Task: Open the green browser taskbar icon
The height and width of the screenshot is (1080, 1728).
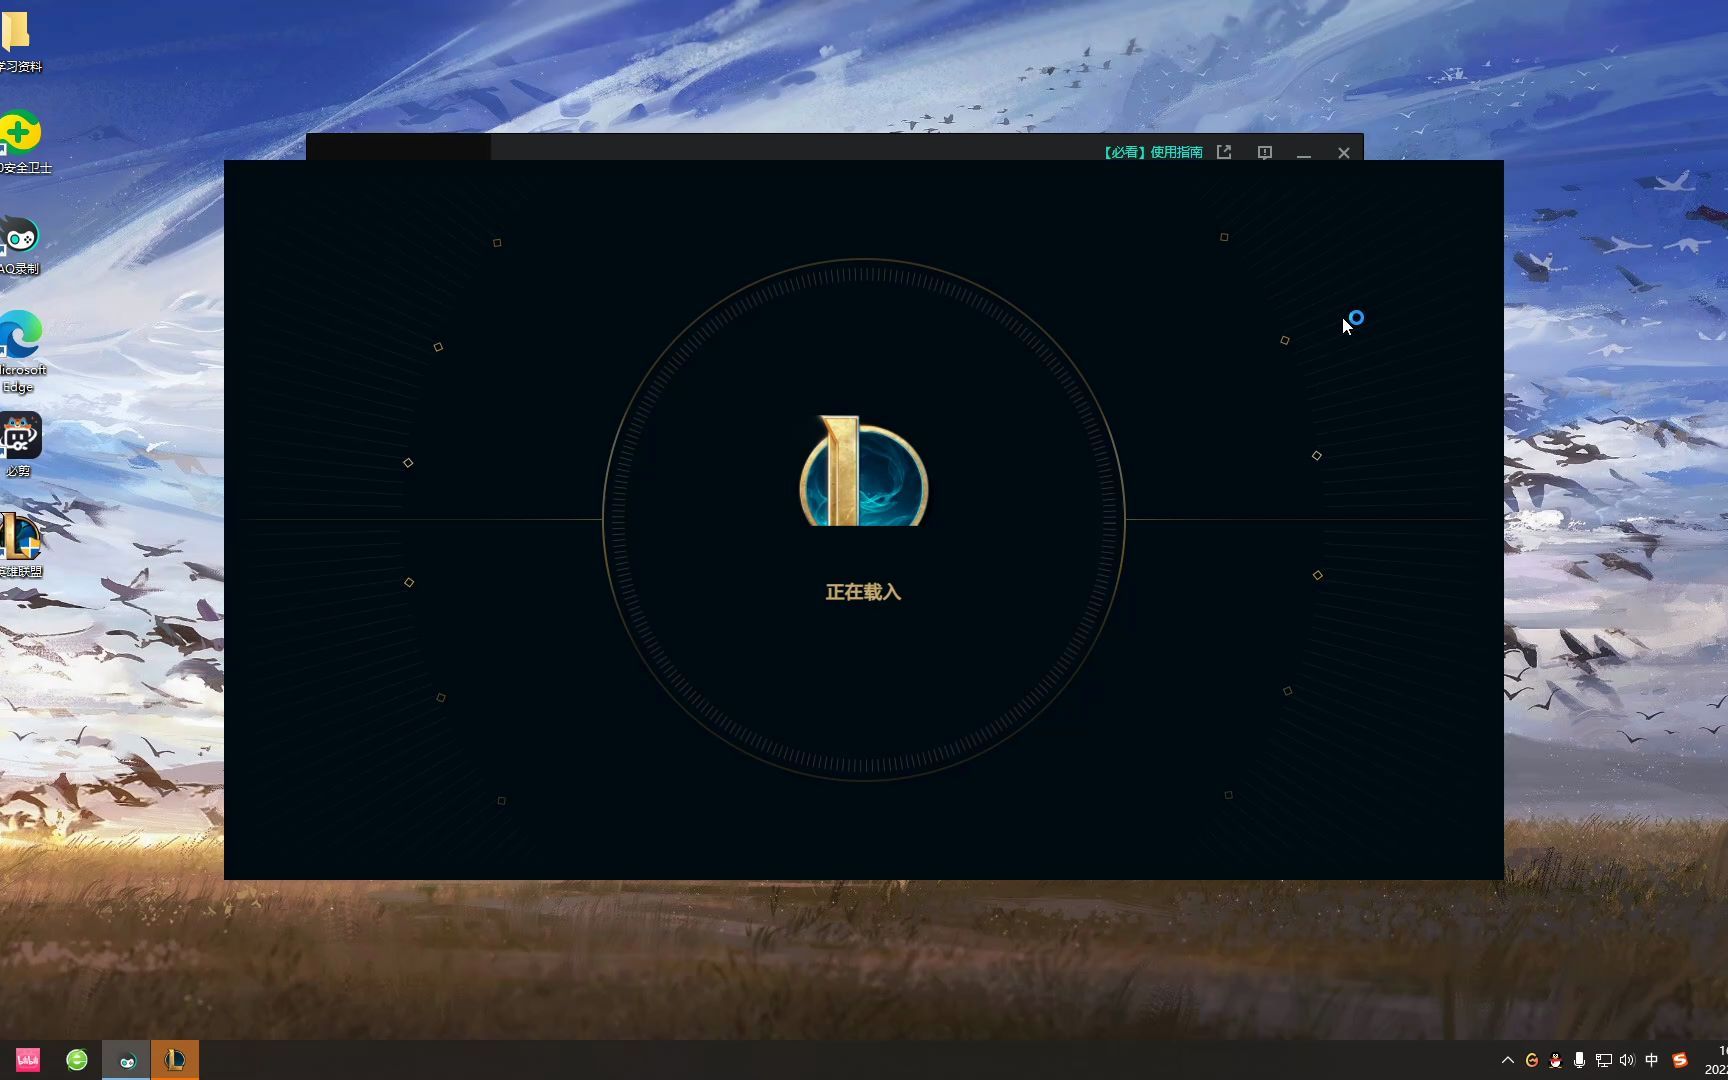Action: tap(77, 1060)
